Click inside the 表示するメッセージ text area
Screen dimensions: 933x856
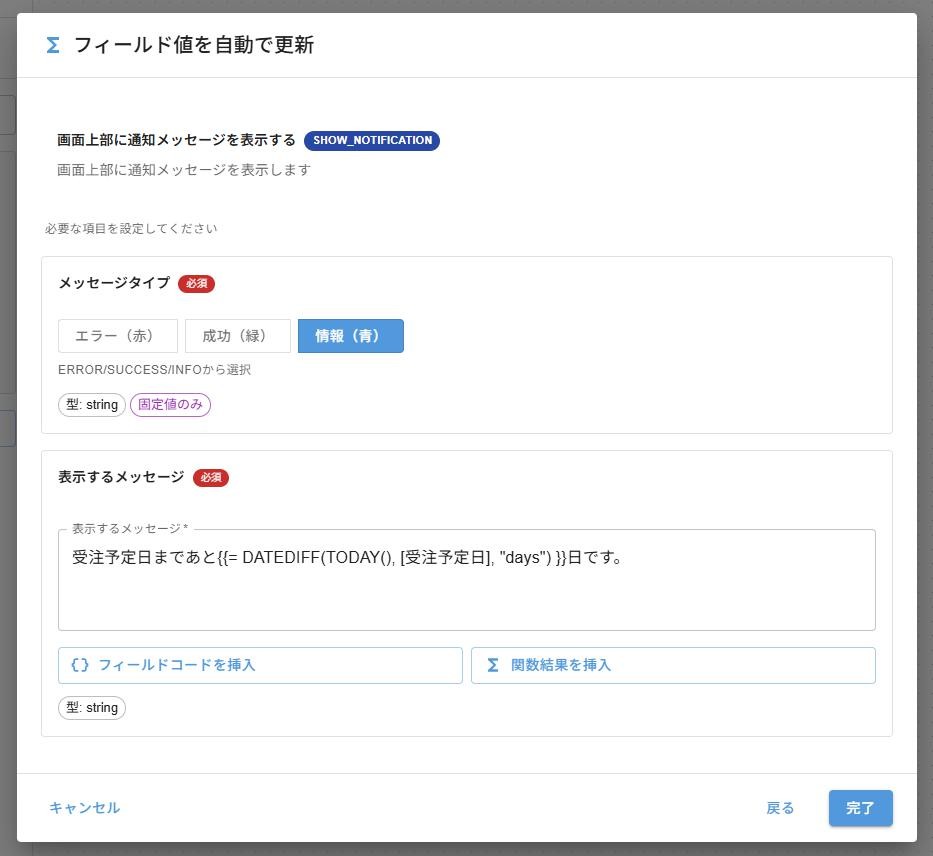(466, 580)
